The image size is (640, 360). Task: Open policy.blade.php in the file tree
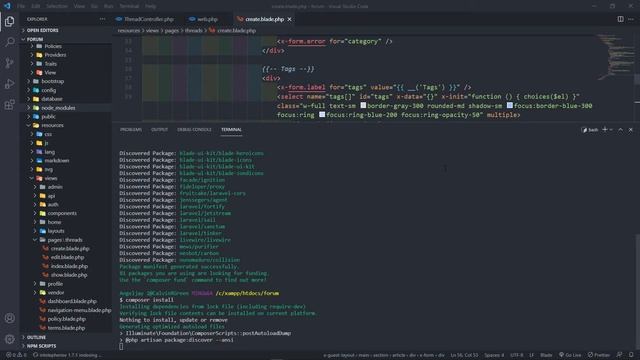[67, 319]
